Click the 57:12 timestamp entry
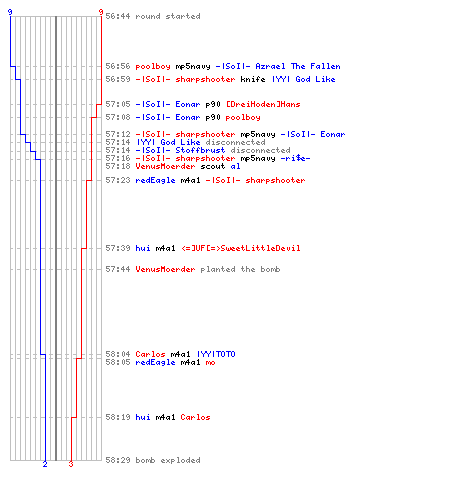Image resolution: width=450 pixels, height=500 pixels. [118, 134]
